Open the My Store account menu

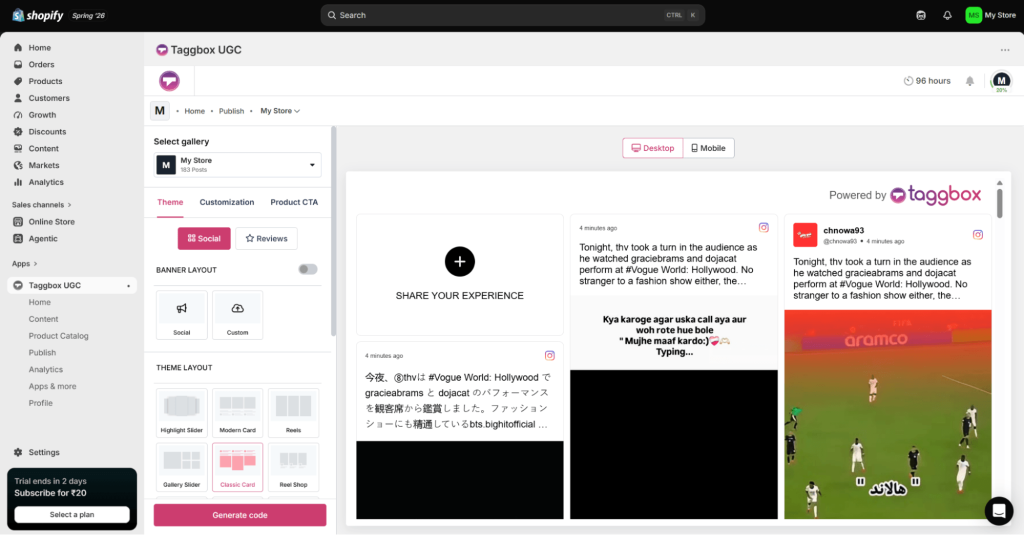(991, 15)
